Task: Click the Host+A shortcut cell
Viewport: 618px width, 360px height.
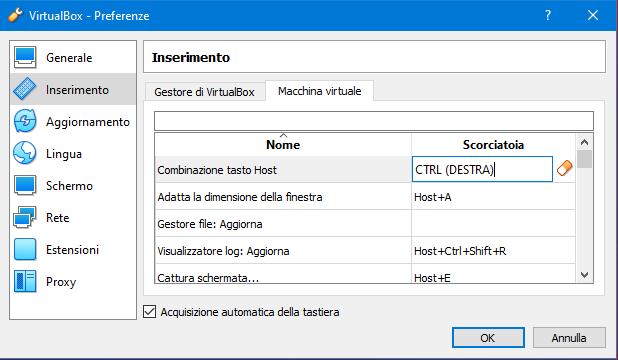Action: 493,197
